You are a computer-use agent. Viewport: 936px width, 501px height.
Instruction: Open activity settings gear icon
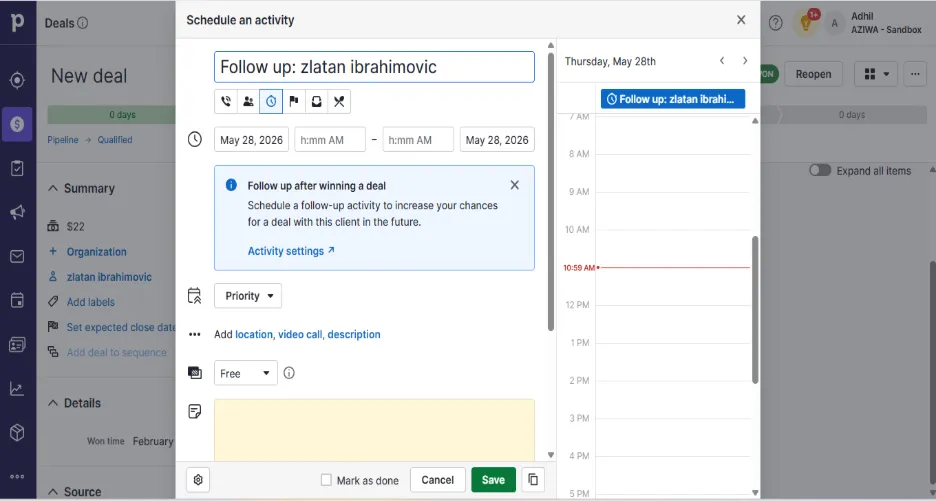(198, 480)
